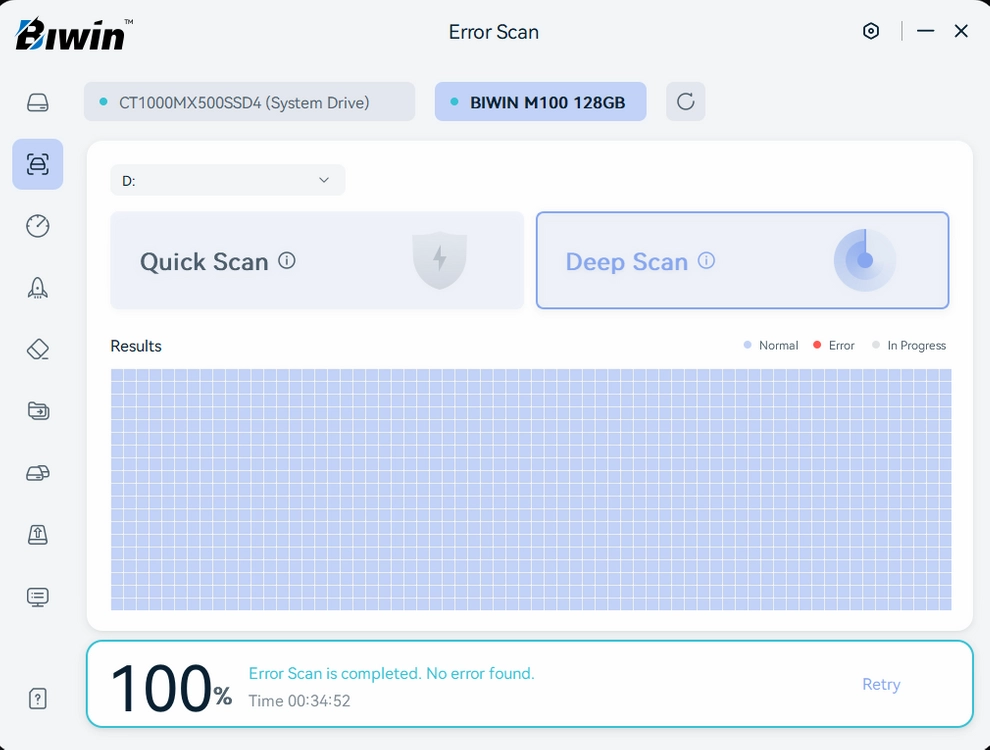Open the disk clone sidebar icon
The height and width of the screenshot is (750, 990).
click(38, 473)
